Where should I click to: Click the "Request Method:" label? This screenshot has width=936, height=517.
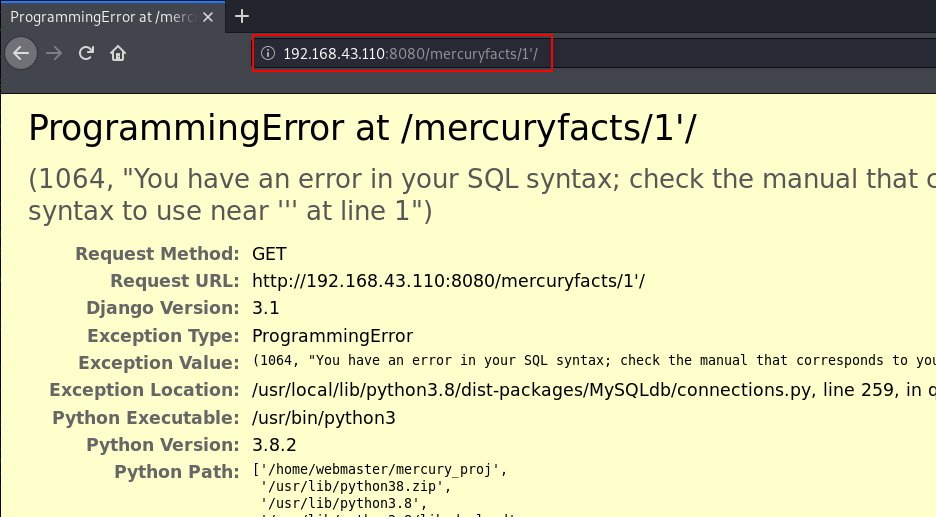click(157, 254)
